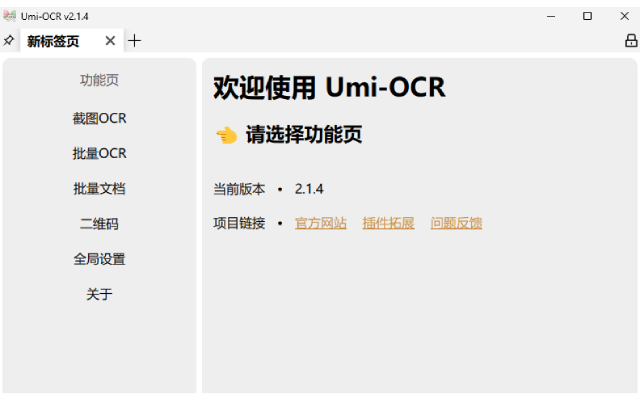Click the pointing hand emoji icon
The width and height of the screenshot is (640, 400).
(x=227, y=135)
